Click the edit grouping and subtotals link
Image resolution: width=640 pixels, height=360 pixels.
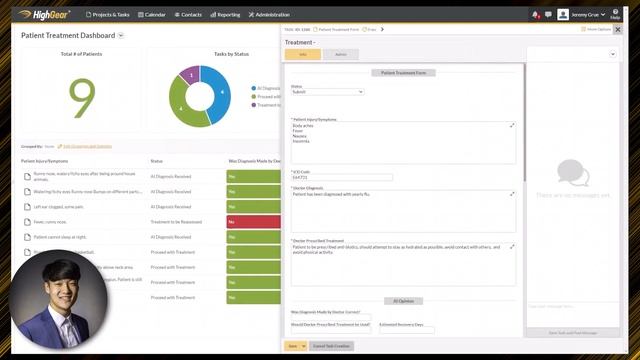tap(87, 146)
